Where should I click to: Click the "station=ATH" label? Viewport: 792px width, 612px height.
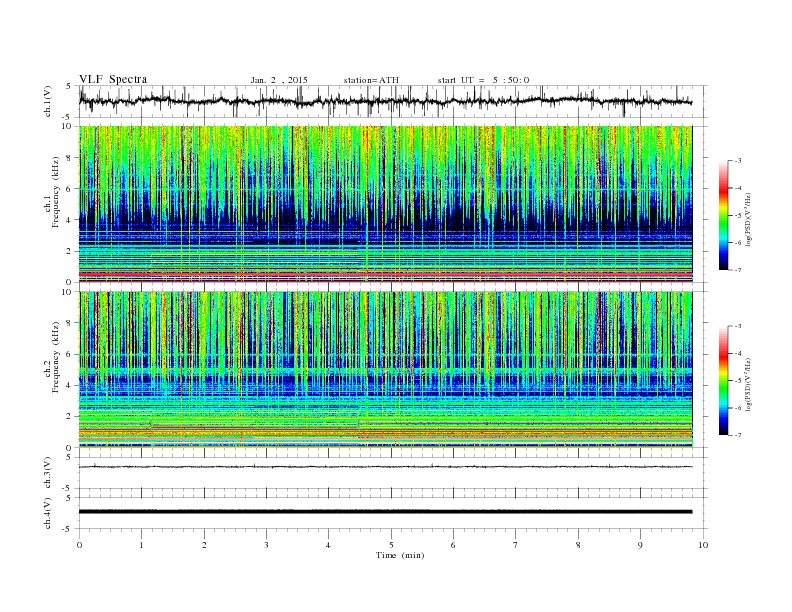(371, 80)
